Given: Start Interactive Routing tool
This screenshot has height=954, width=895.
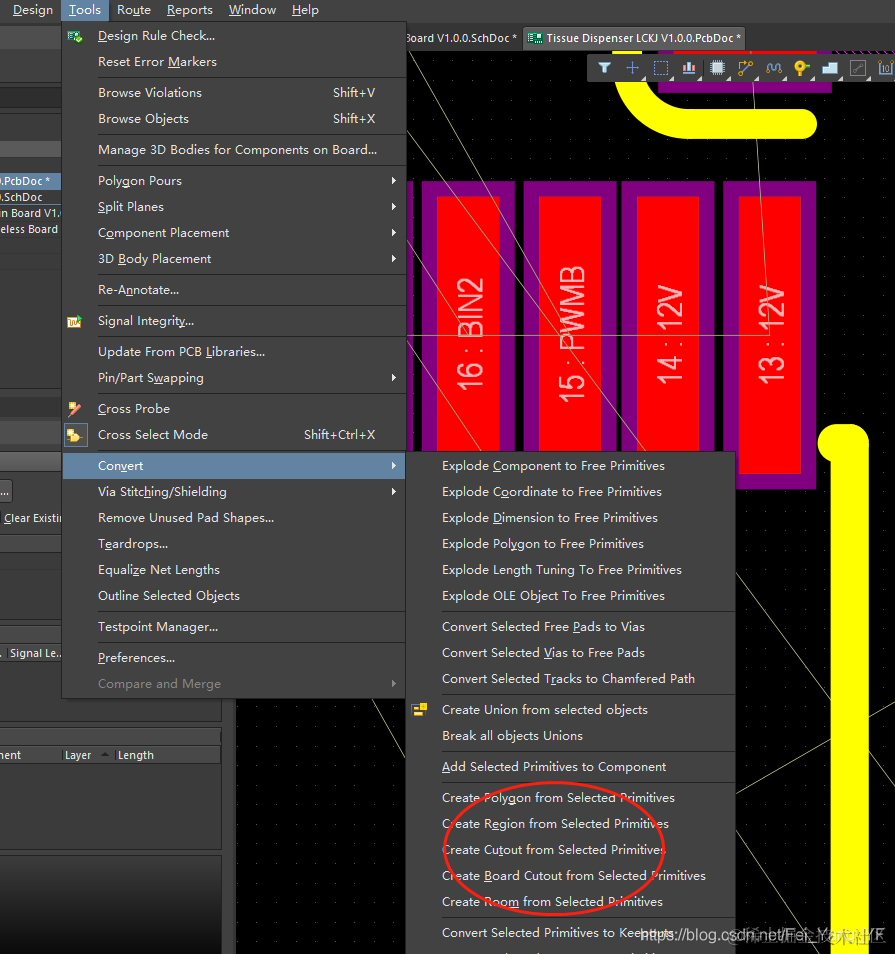Looking at the screenshot, I should tap(745, 68).
